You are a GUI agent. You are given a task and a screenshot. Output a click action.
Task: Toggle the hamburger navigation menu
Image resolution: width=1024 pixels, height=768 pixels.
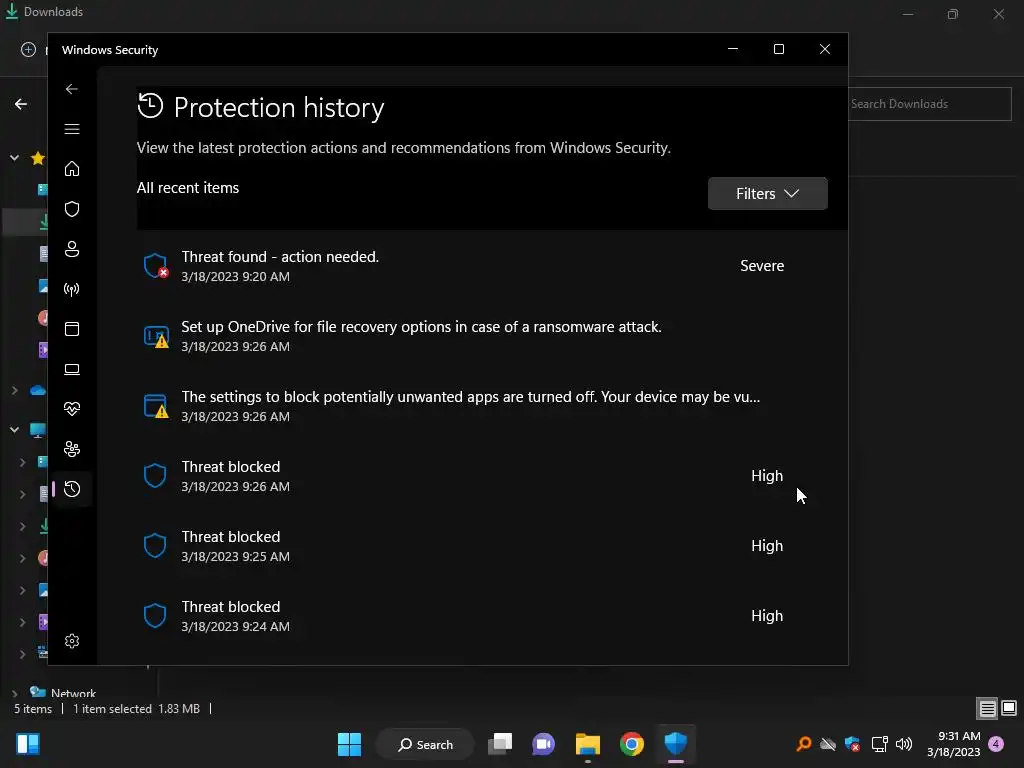tap(72, 129)
